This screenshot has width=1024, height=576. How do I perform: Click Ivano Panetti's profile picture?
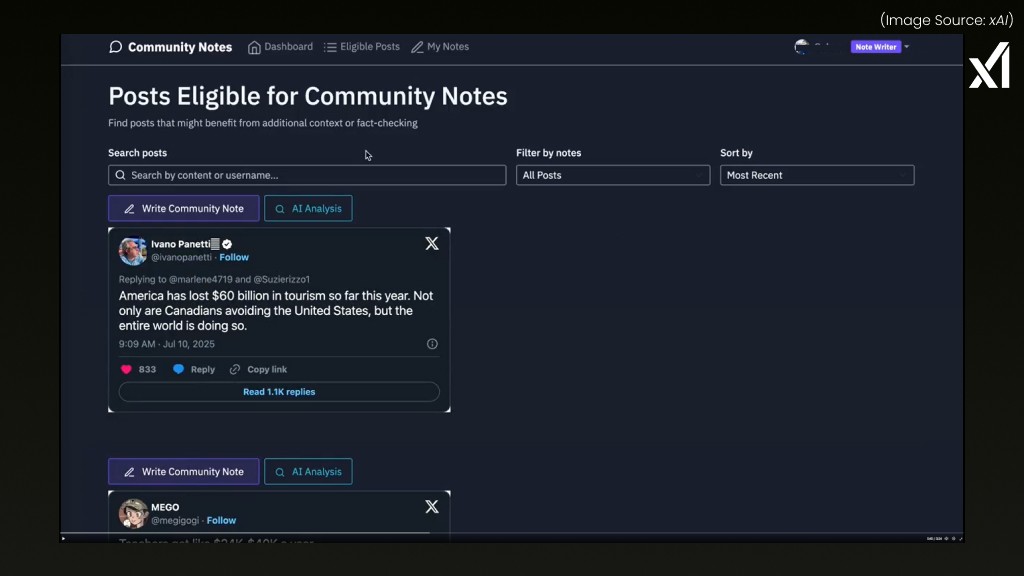coord(133,251)
